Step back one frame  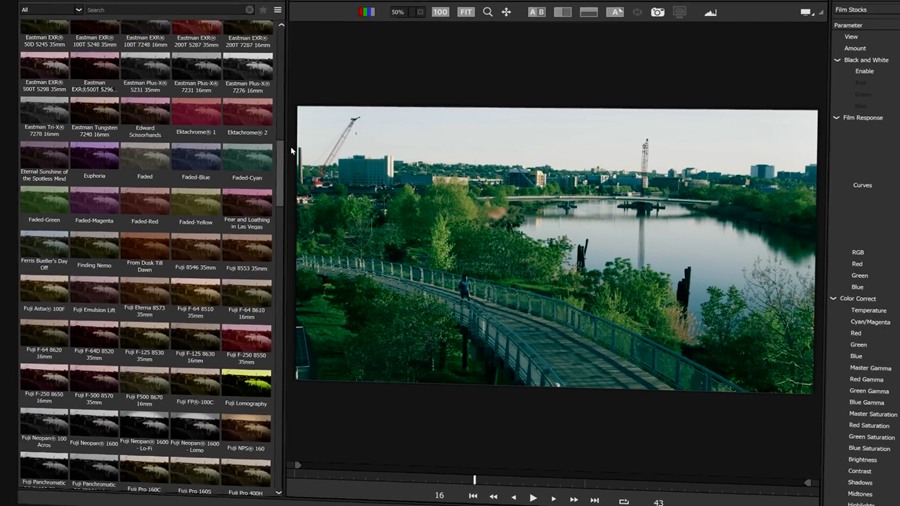514,497
